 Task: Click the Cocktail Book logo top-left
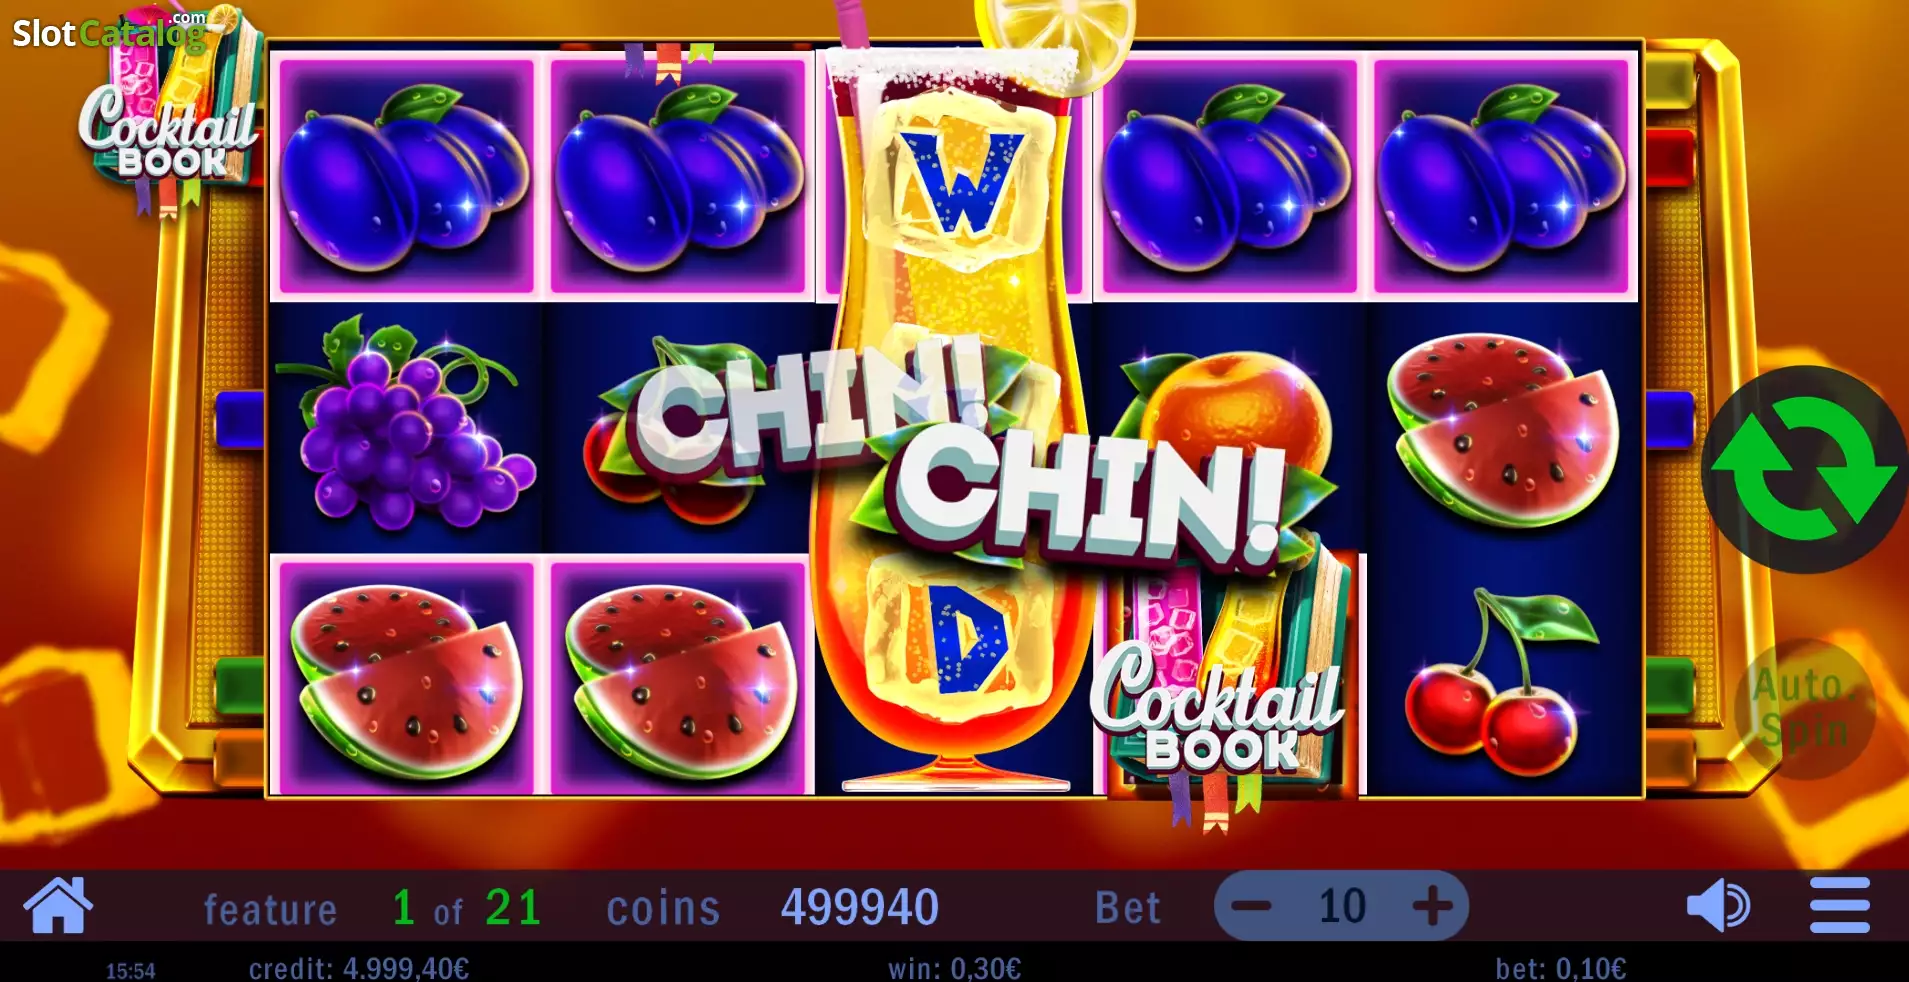coord(170,112)
